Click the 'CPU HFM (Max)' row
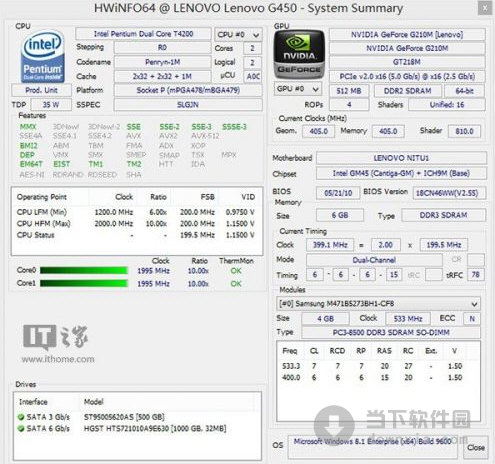Image resolution: width=495 pixels, height=464 pixels. point(136,223)
